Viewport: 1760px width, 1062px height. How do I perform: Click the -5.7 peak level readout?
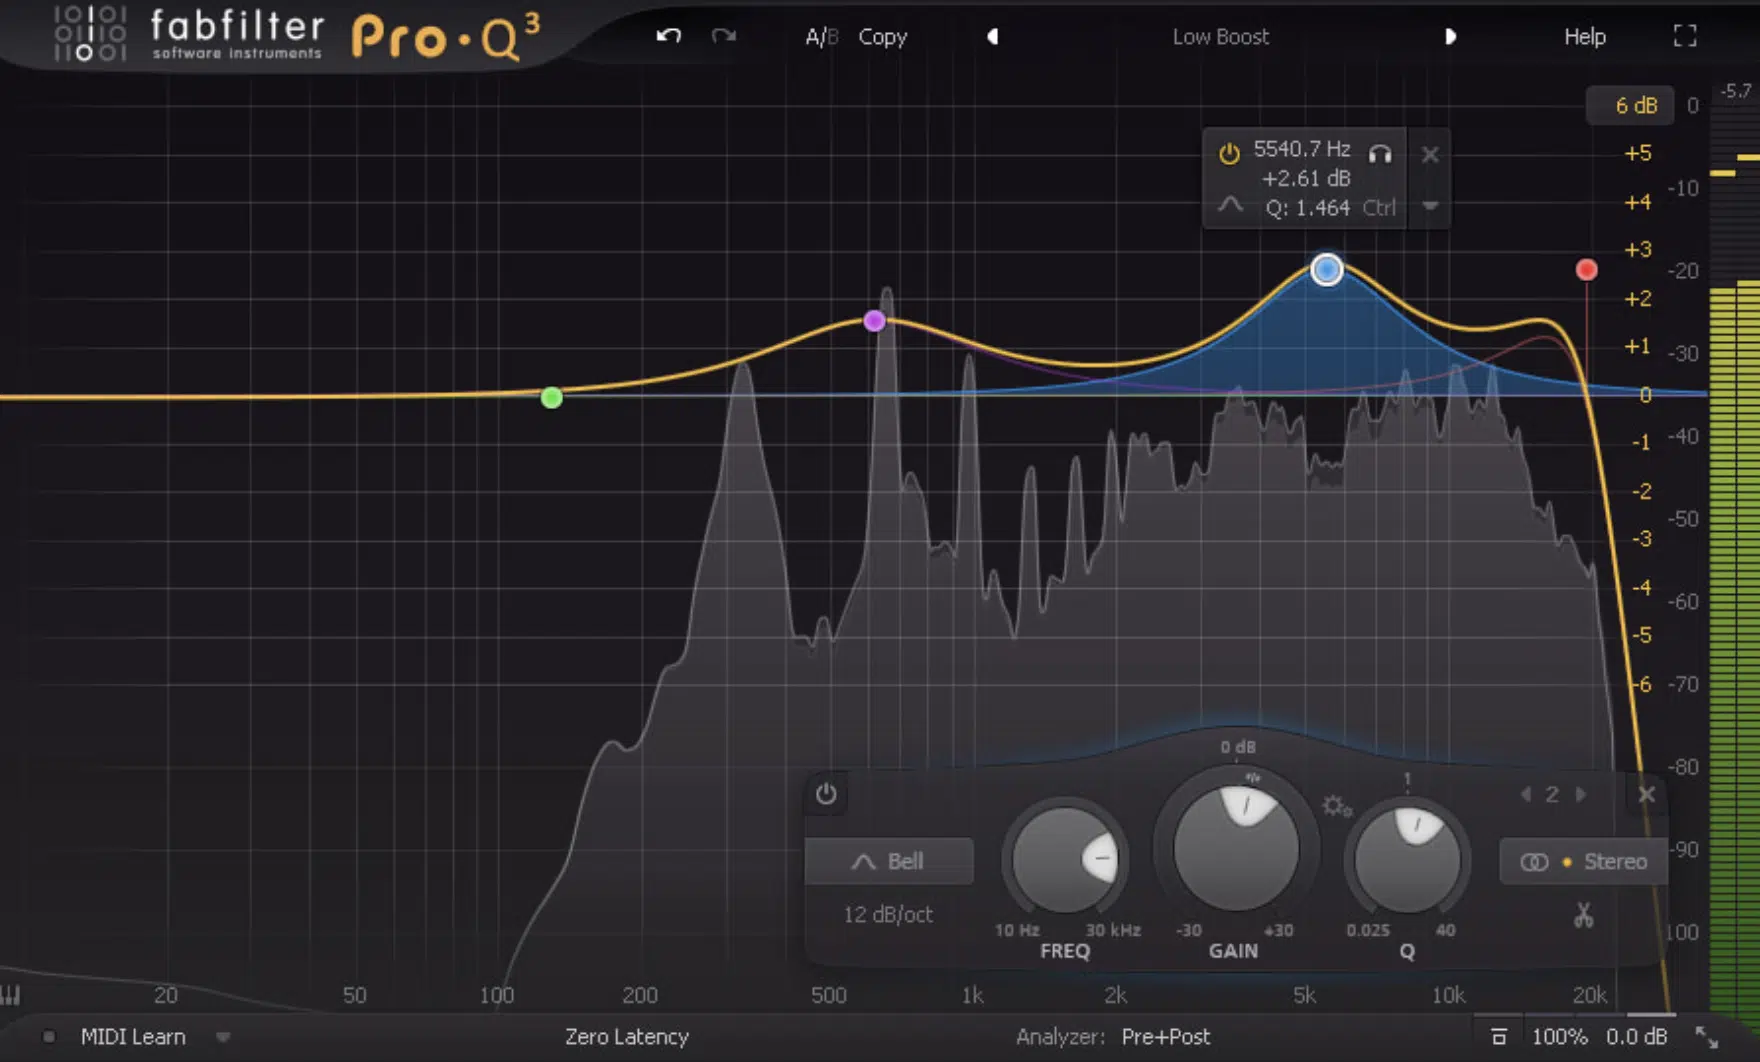point(1735,91)
